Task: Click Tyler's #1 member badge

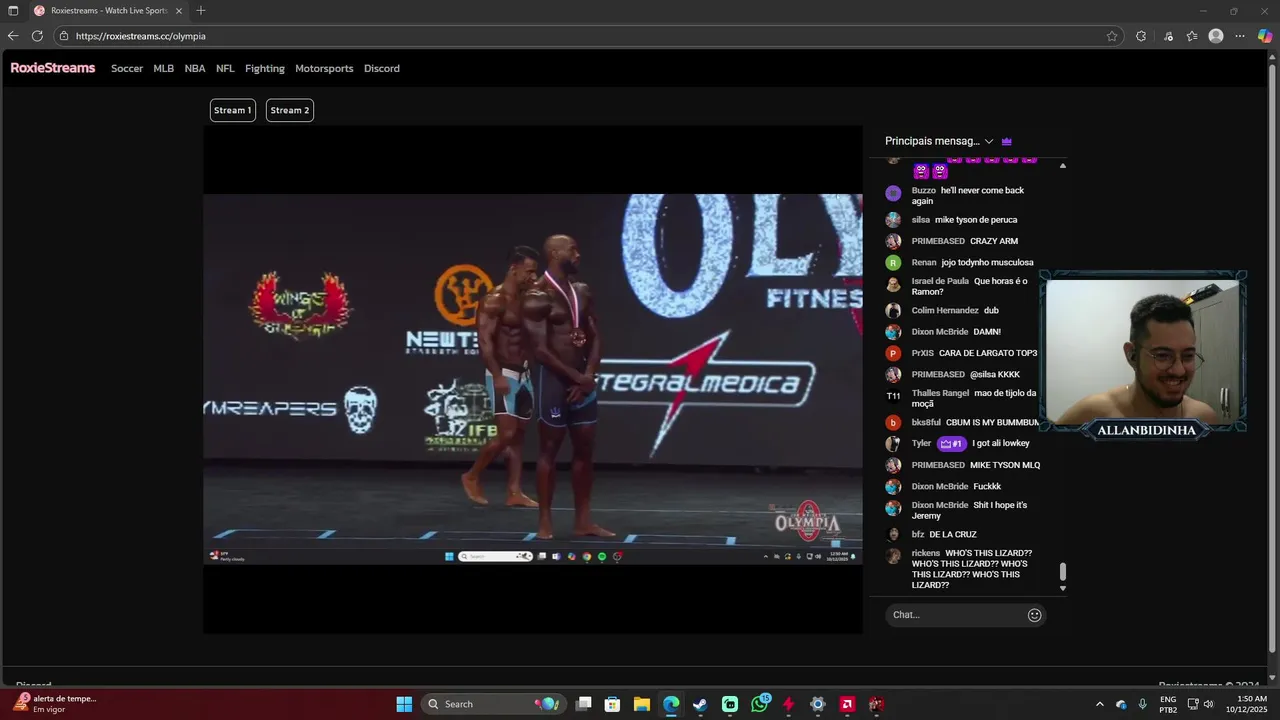Action: (x=951, y=444)
